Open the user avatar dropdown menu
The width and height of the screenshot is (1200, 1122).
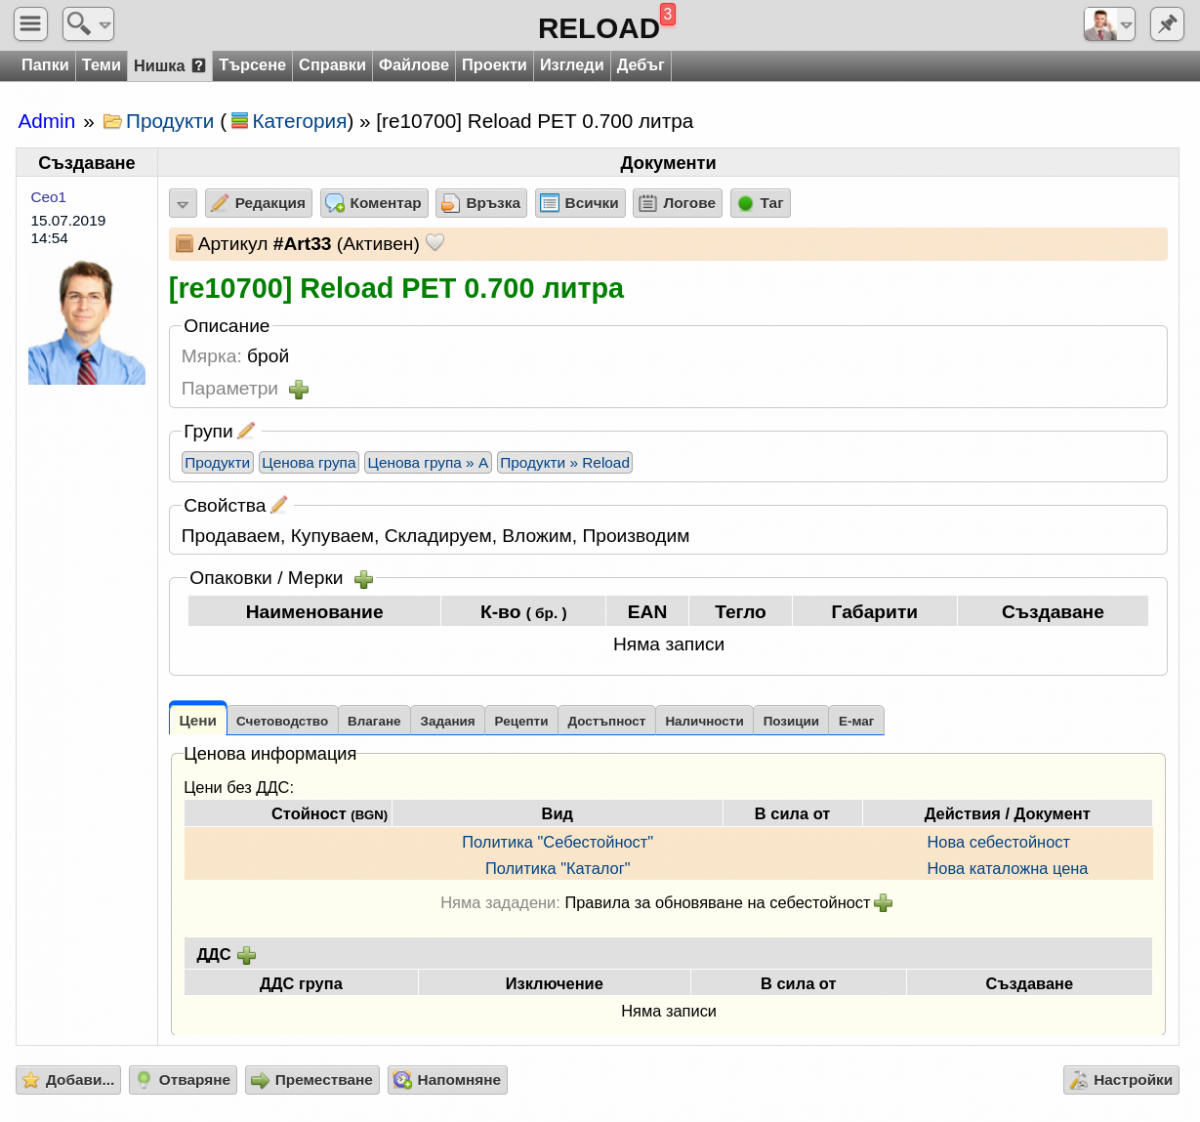tap(1109, 23)
